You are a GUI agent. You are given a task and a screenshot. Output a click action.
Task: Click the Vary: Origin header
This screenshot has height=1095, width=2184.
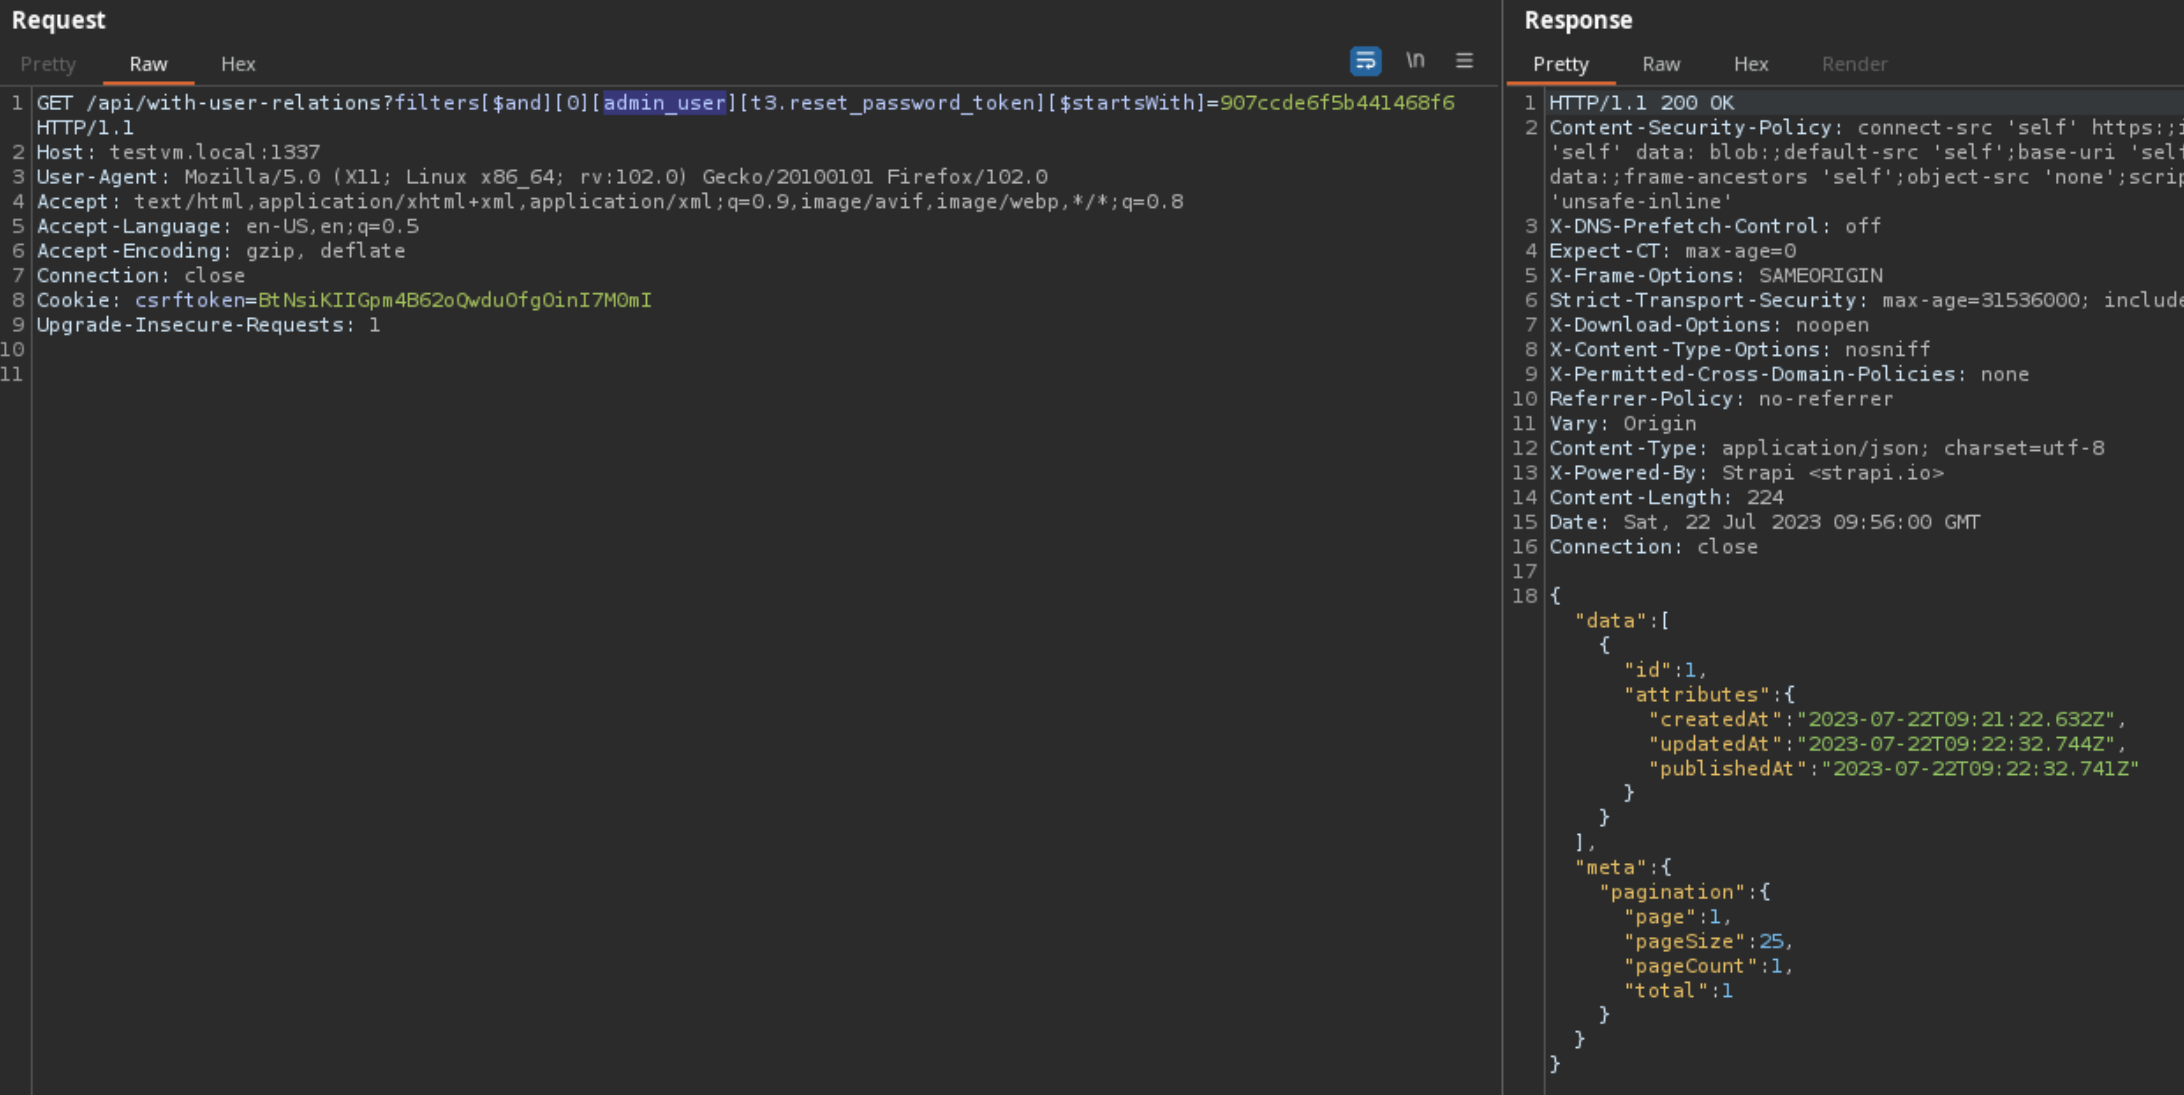pyautogui.click(x=1623, y=423)
